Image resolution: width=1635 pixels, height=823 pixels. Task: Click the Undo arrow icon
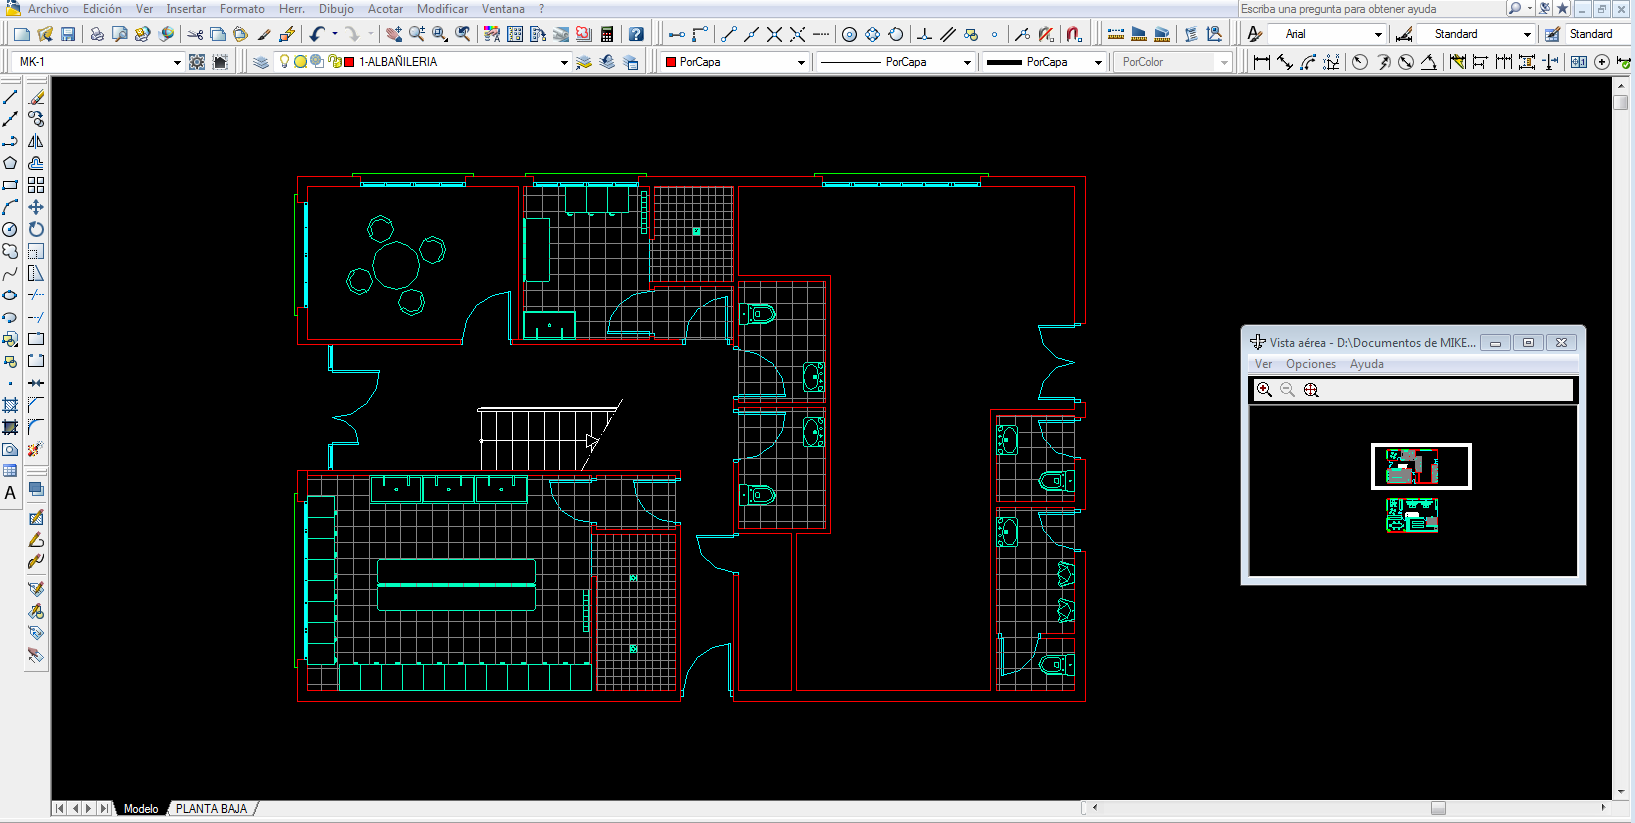(317, 34)
